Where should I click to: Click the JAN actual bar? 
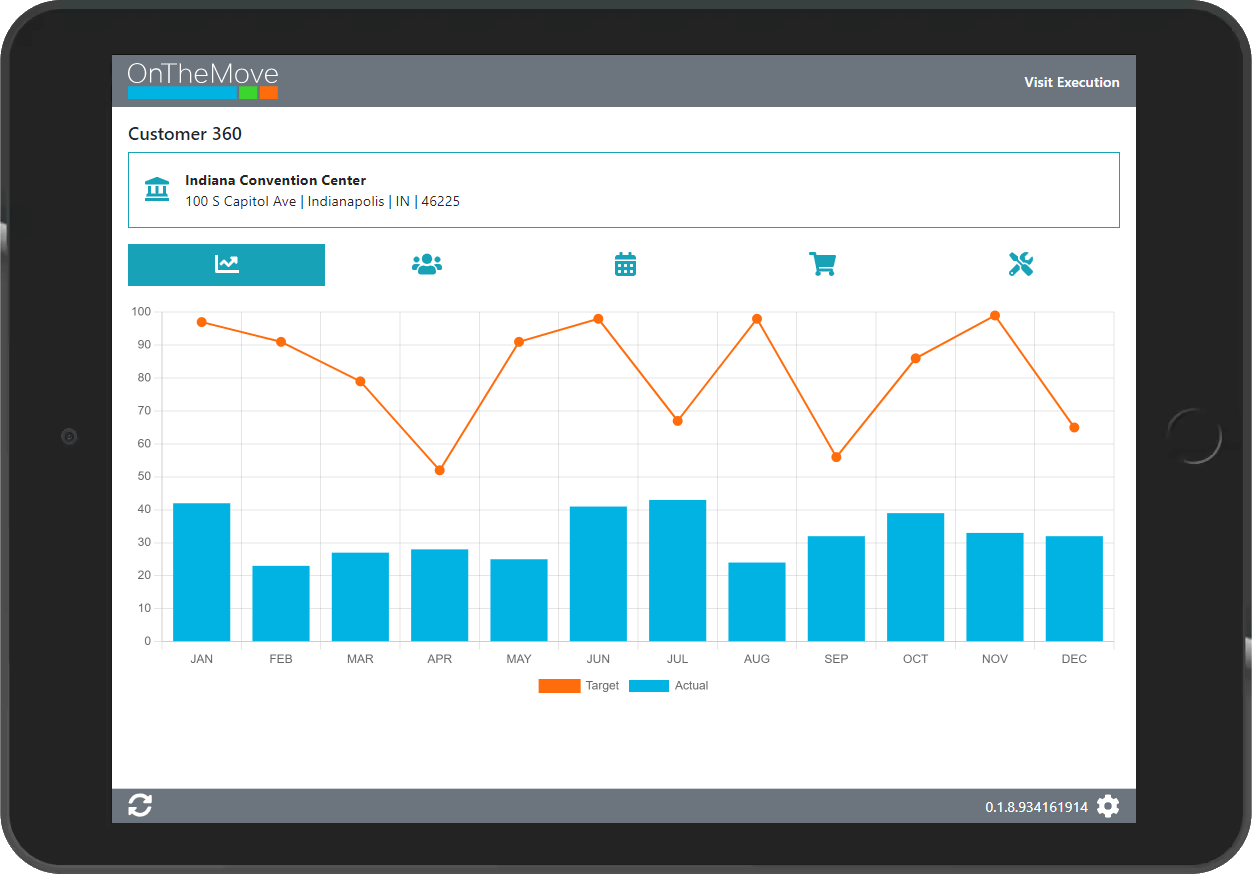point(201,572)
